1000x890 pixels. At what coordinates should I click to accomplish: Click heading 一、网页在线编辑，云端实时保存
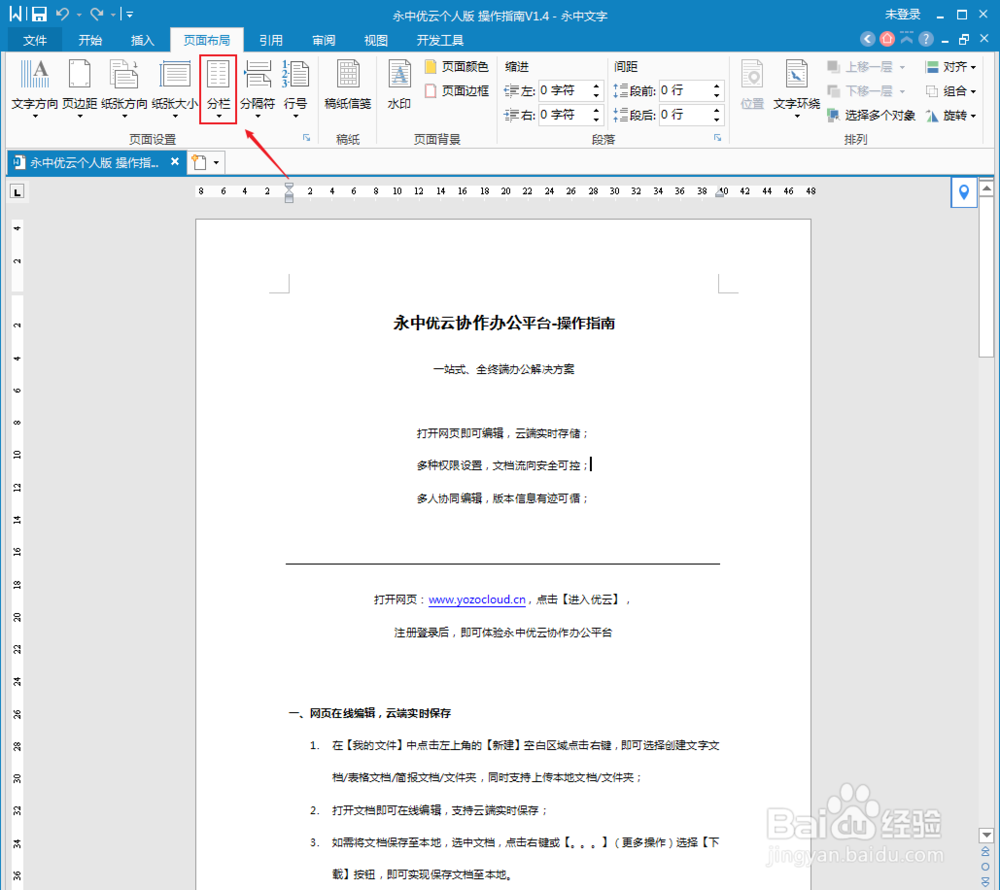pos(370,713)
